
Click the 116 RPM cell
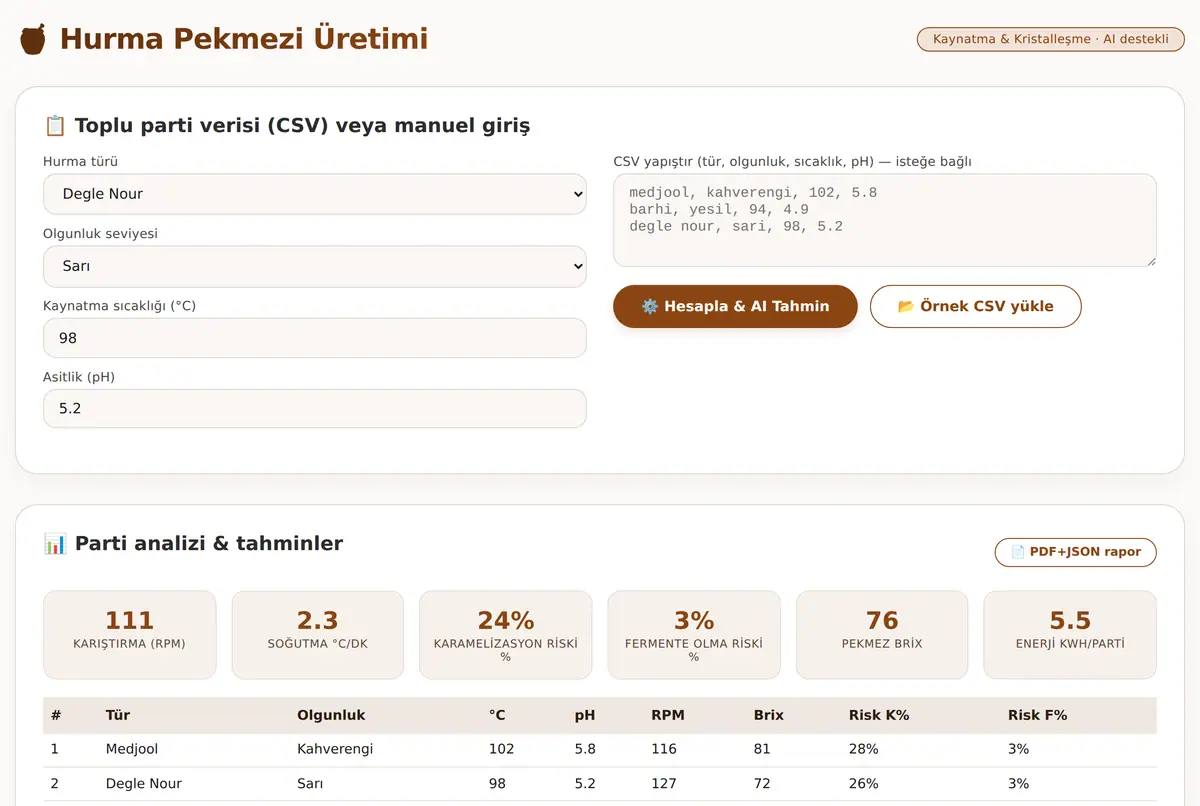(664, 749)
